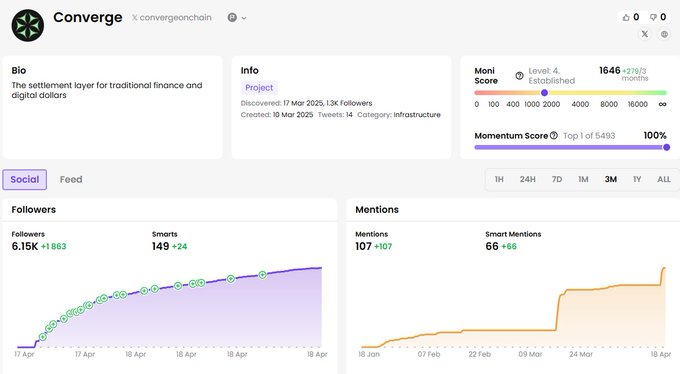680x374 pixels.
Task: Click the Project category tag
Action: [259, 88]
